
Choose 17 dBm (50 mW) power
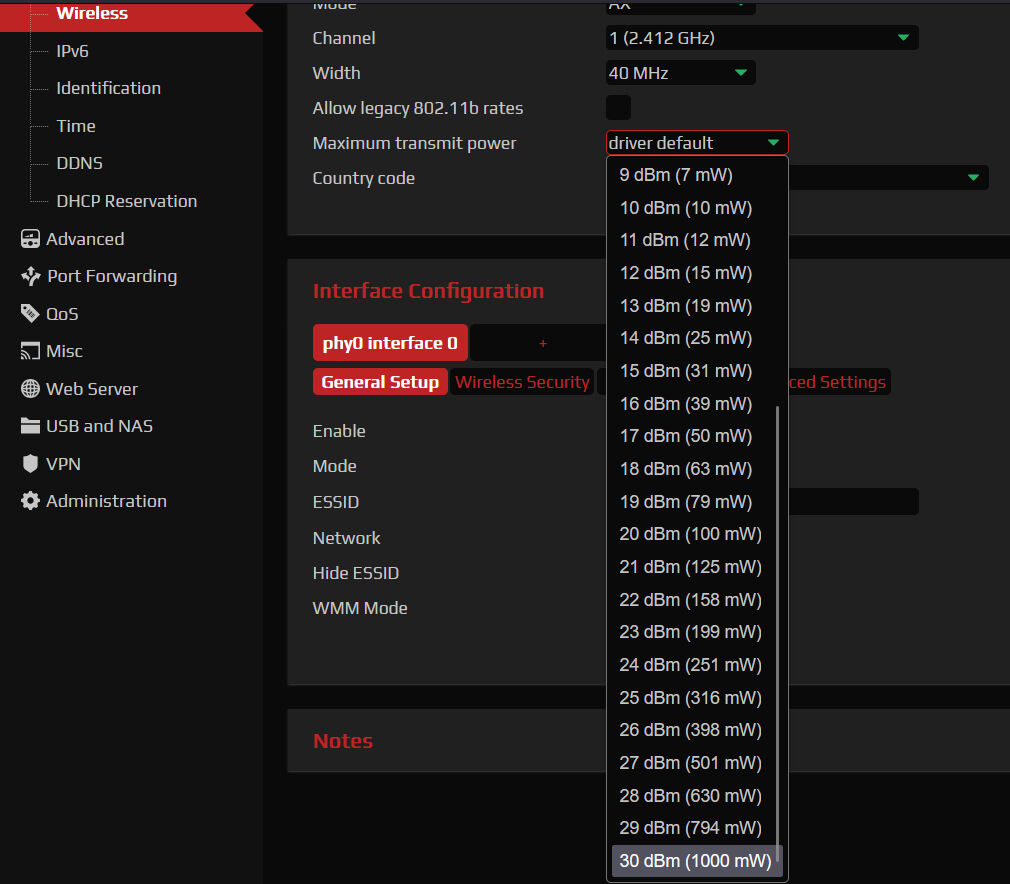click(x=694, y=436)
